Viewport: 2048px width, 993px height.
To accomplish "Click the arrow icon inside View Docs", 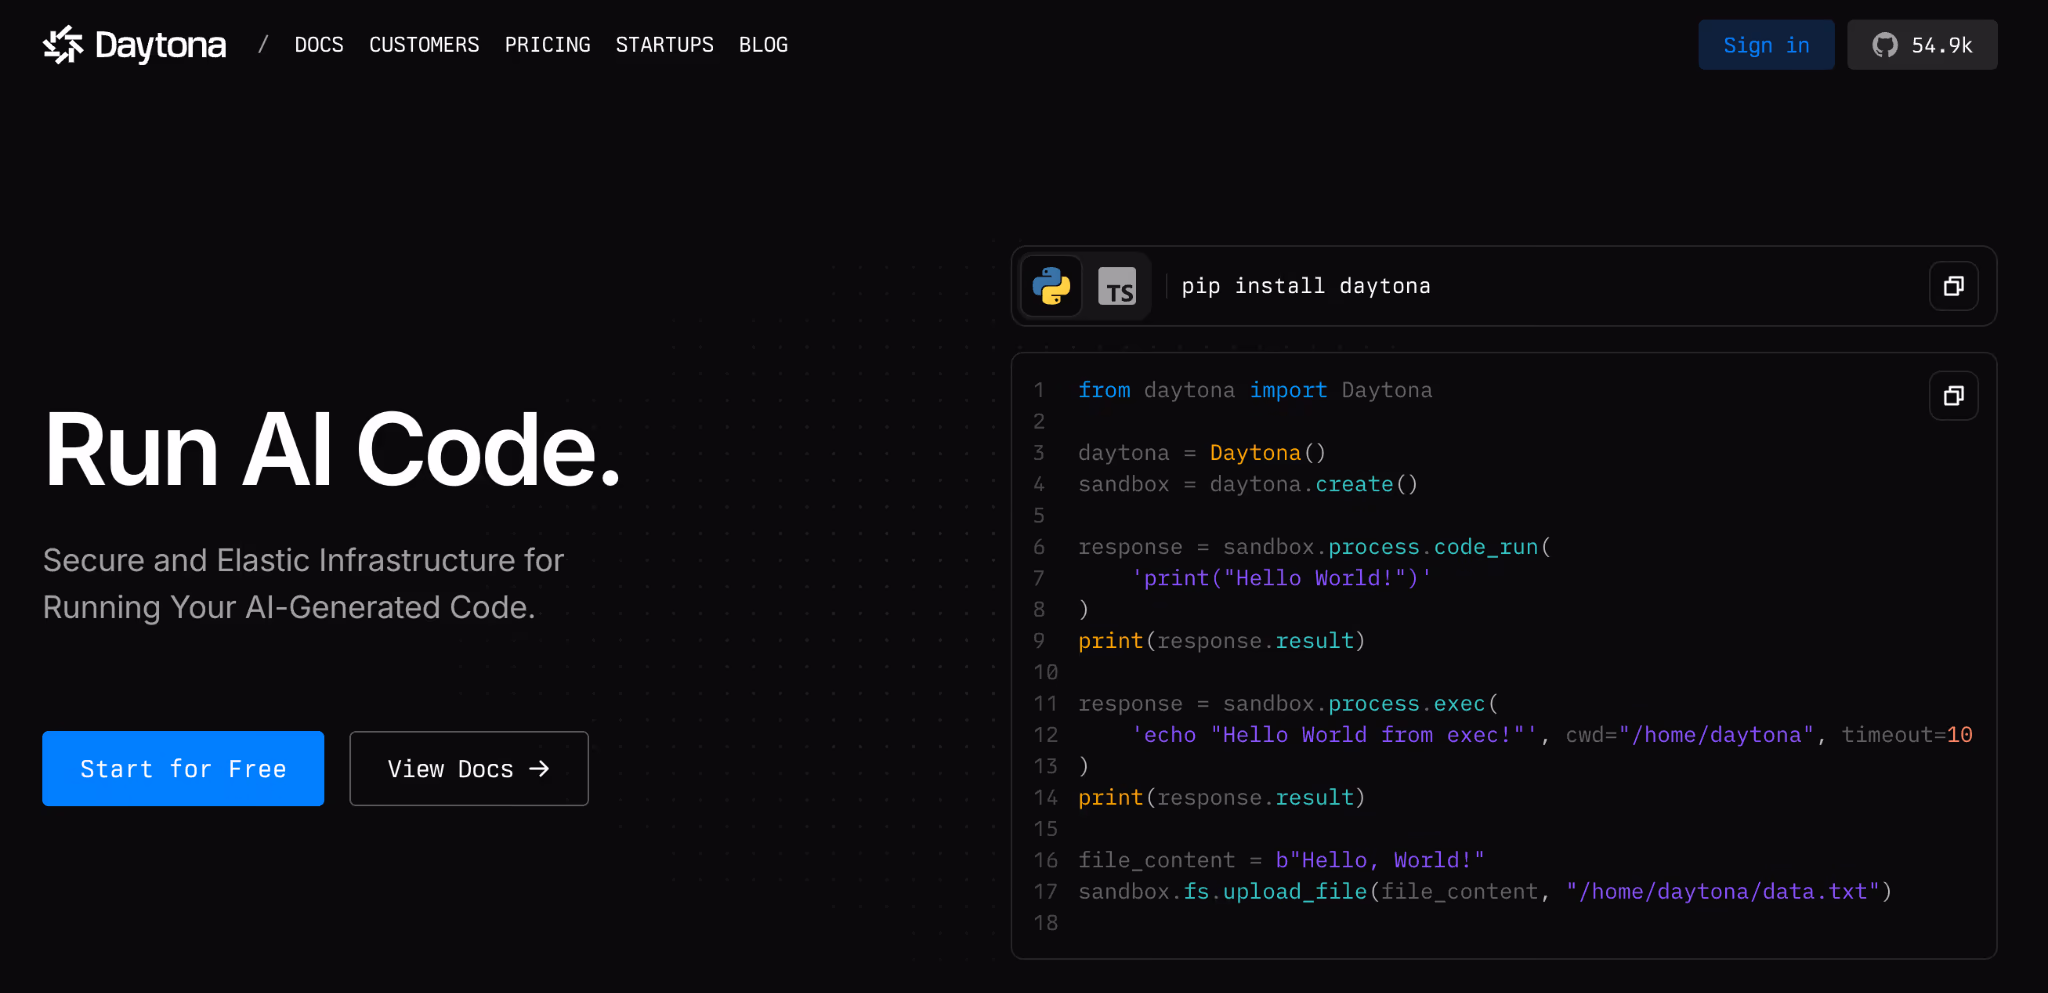I will click(x=539, y=768).
